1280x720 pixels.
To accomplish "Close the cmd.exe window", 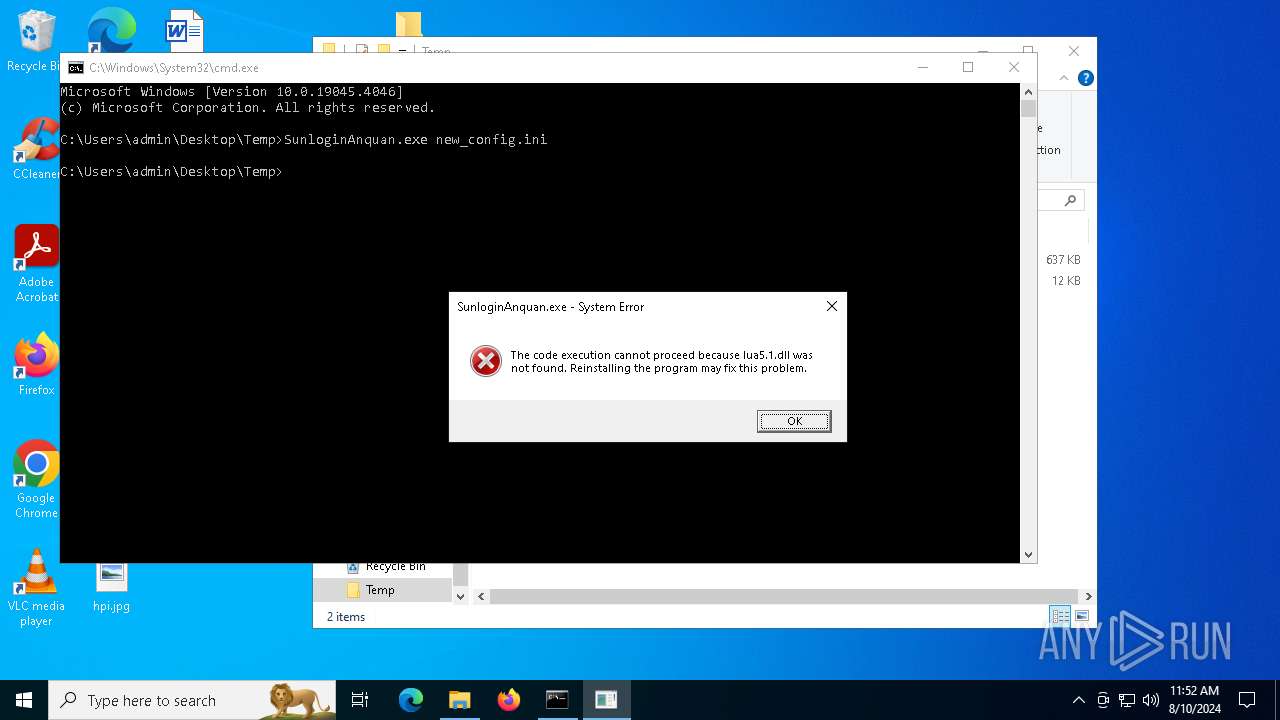I will 1014,67.
